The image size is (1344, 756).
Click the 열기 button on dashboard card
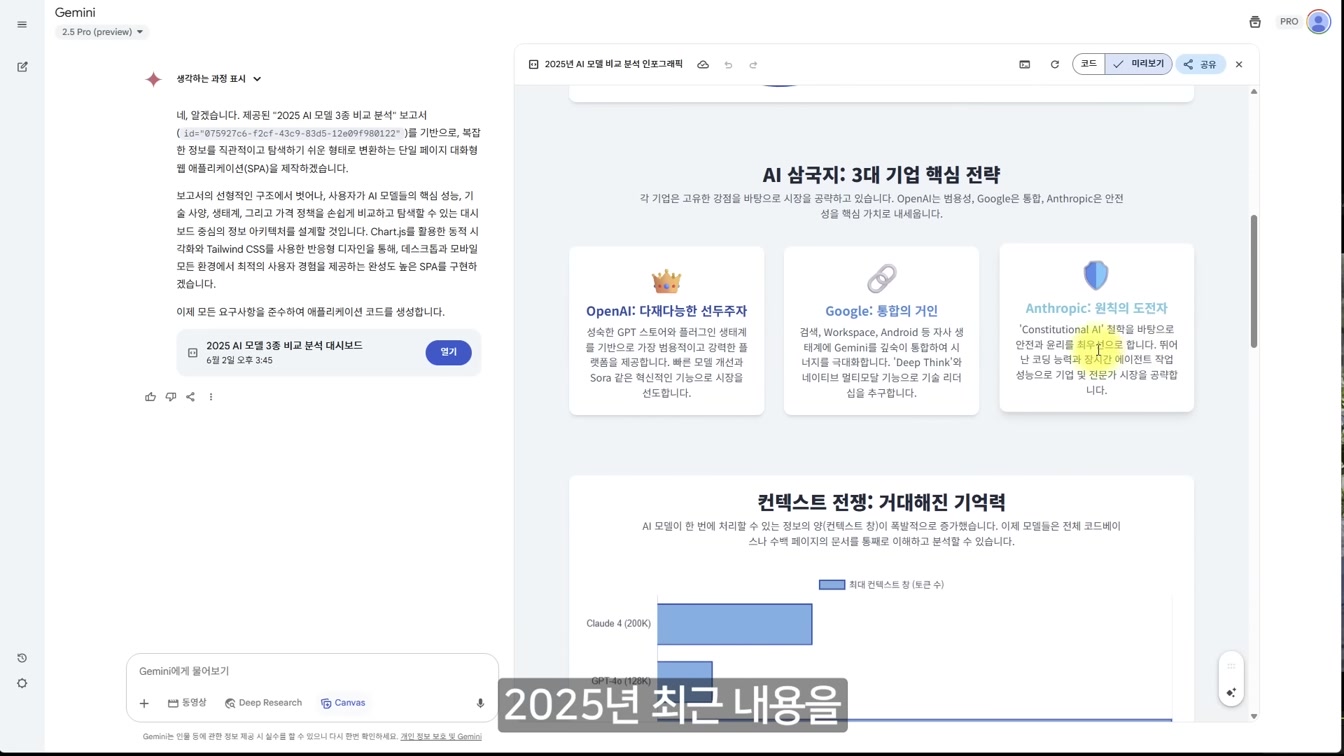[x=448, y=352]
